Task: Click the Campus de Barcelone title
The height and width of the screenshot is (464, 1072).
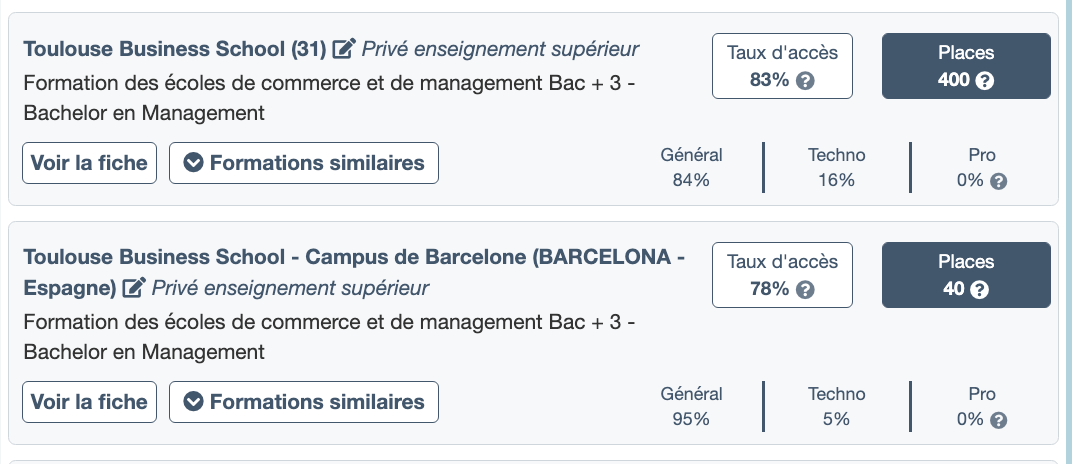Action: pos(353,258)
